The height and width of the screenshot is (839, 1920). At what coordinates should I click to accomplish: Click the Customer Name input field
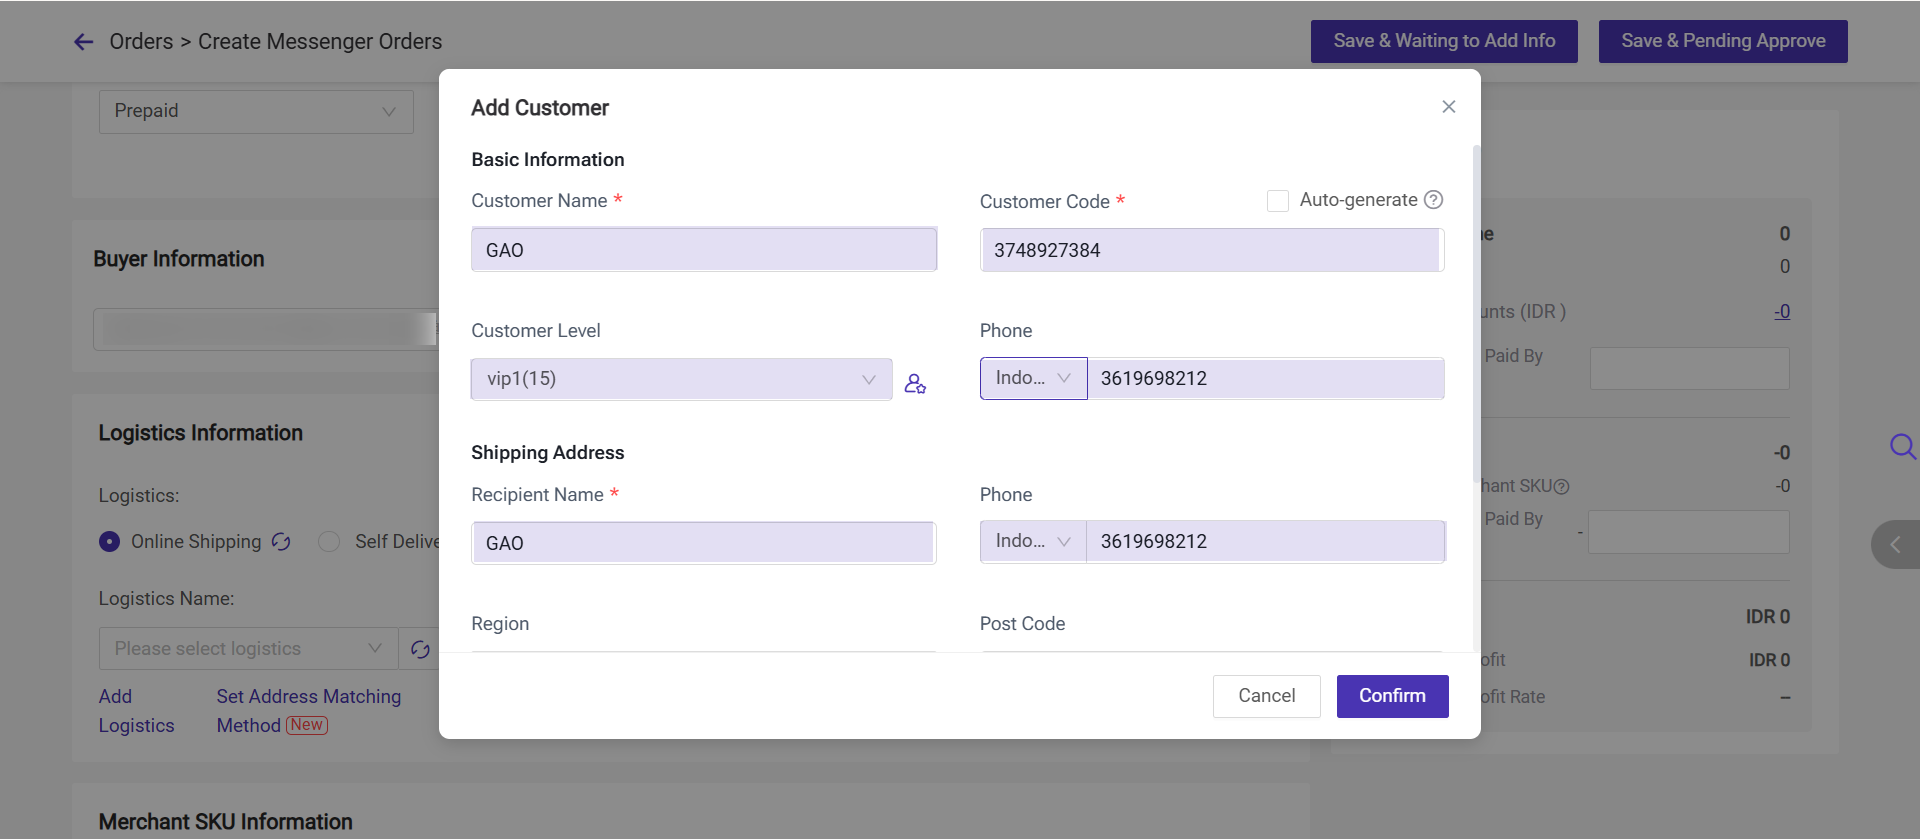click(704, 250)
